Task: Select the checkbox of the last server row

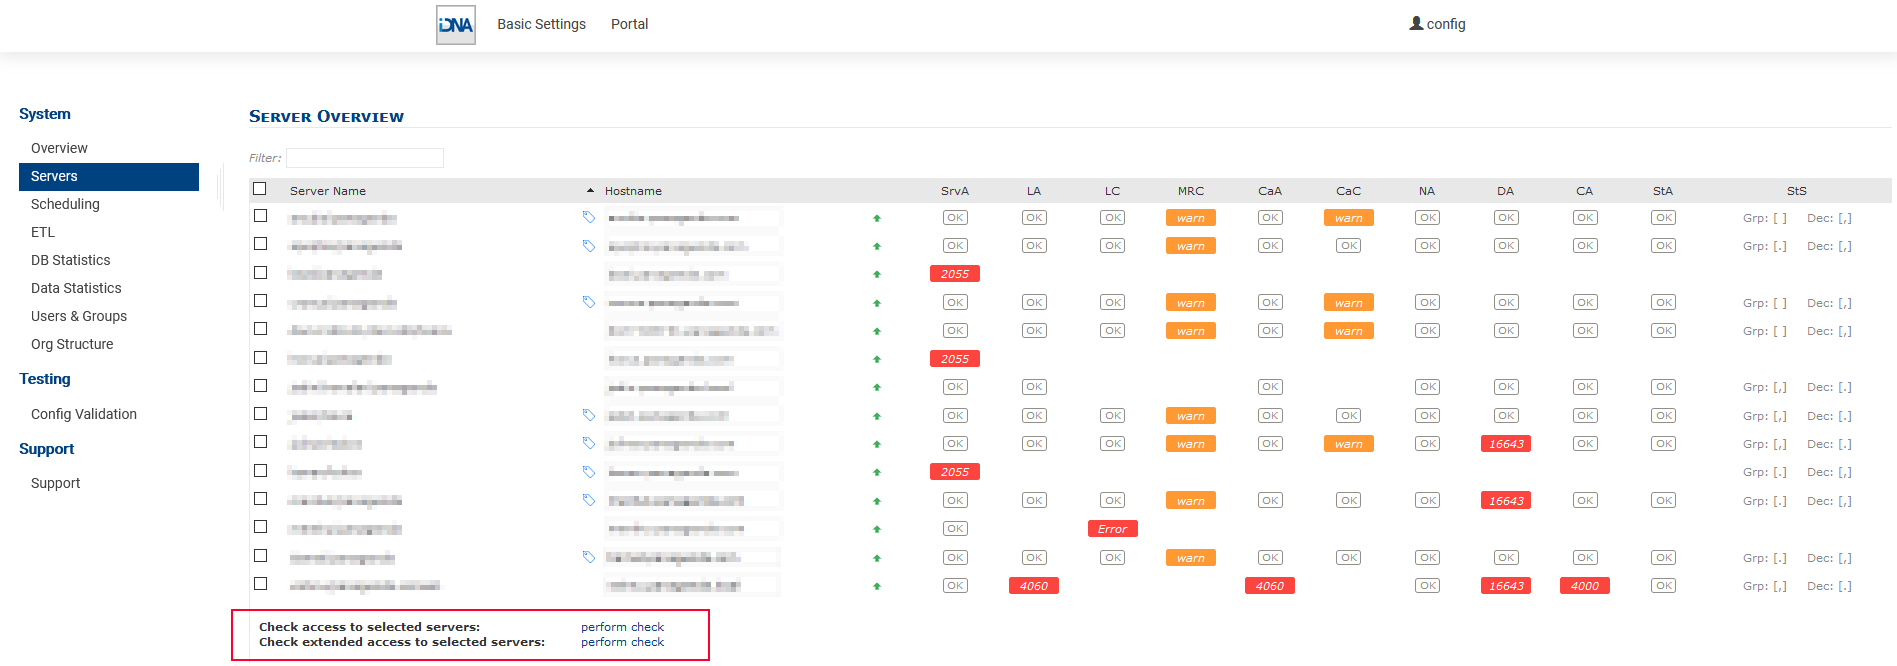Action: 260,584
